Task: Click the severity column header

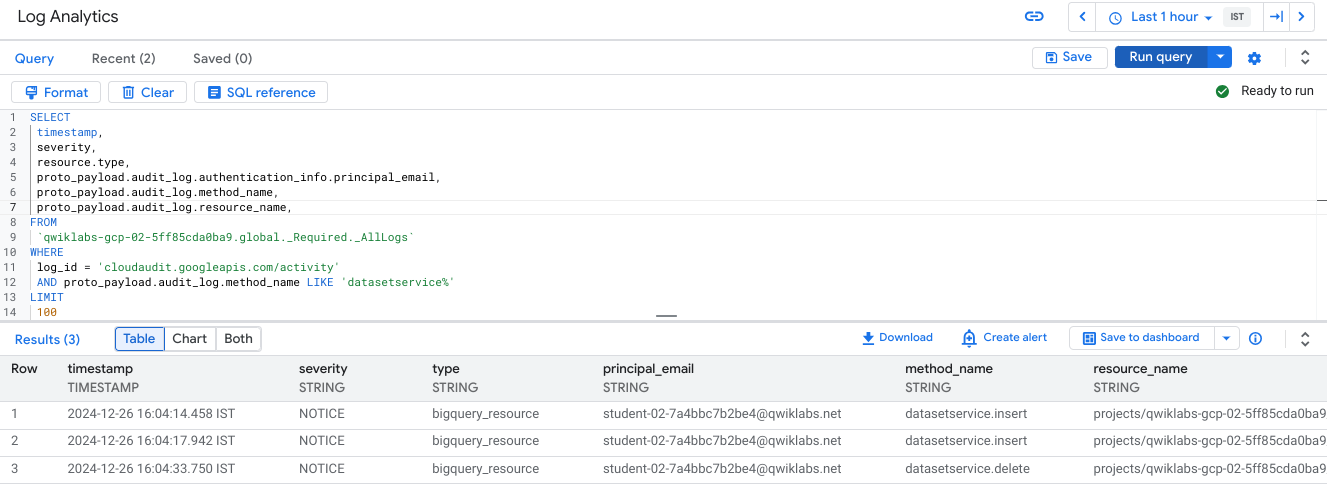Action: click(324, 369)
